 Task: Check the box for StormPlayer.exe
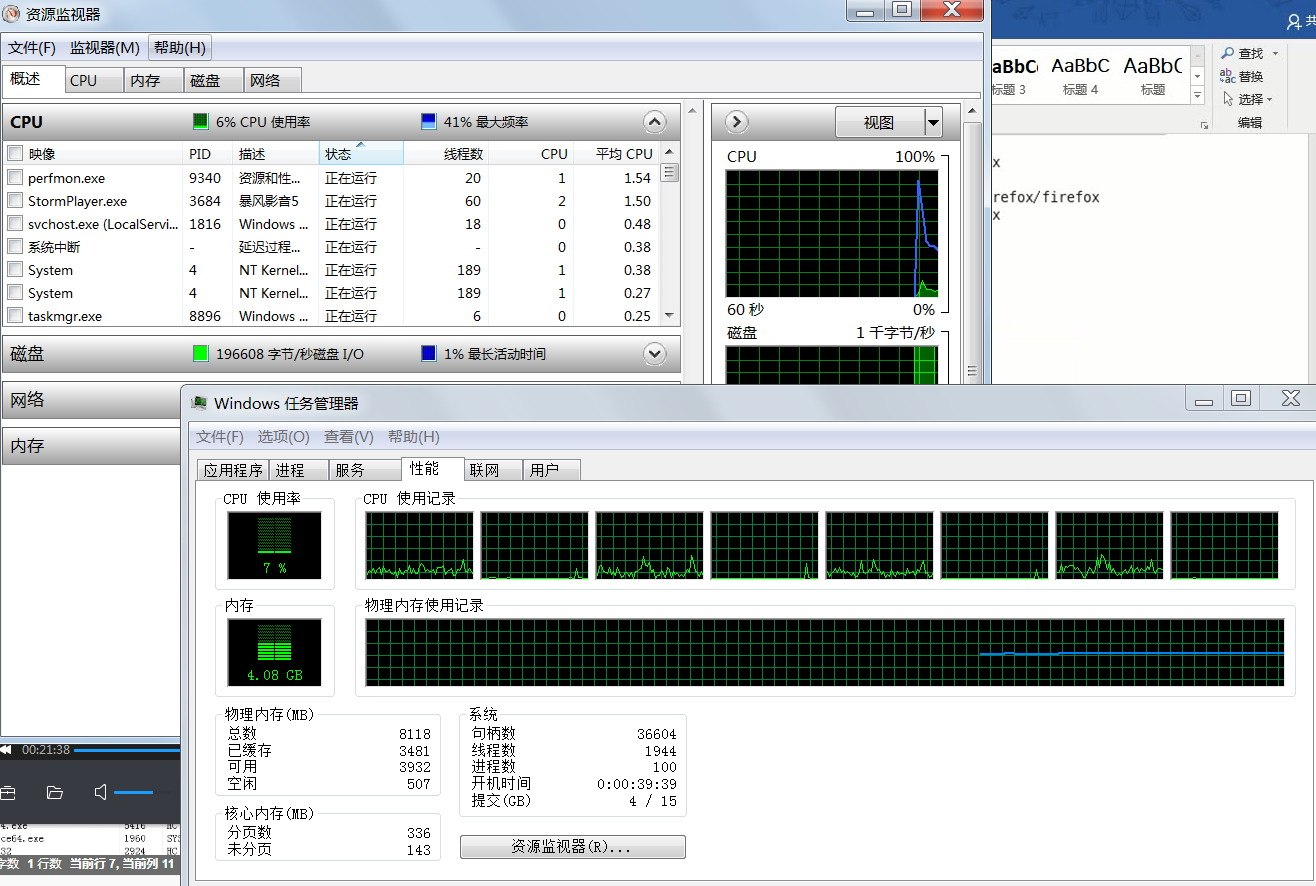pyautogui.click(x=15, y=201)
